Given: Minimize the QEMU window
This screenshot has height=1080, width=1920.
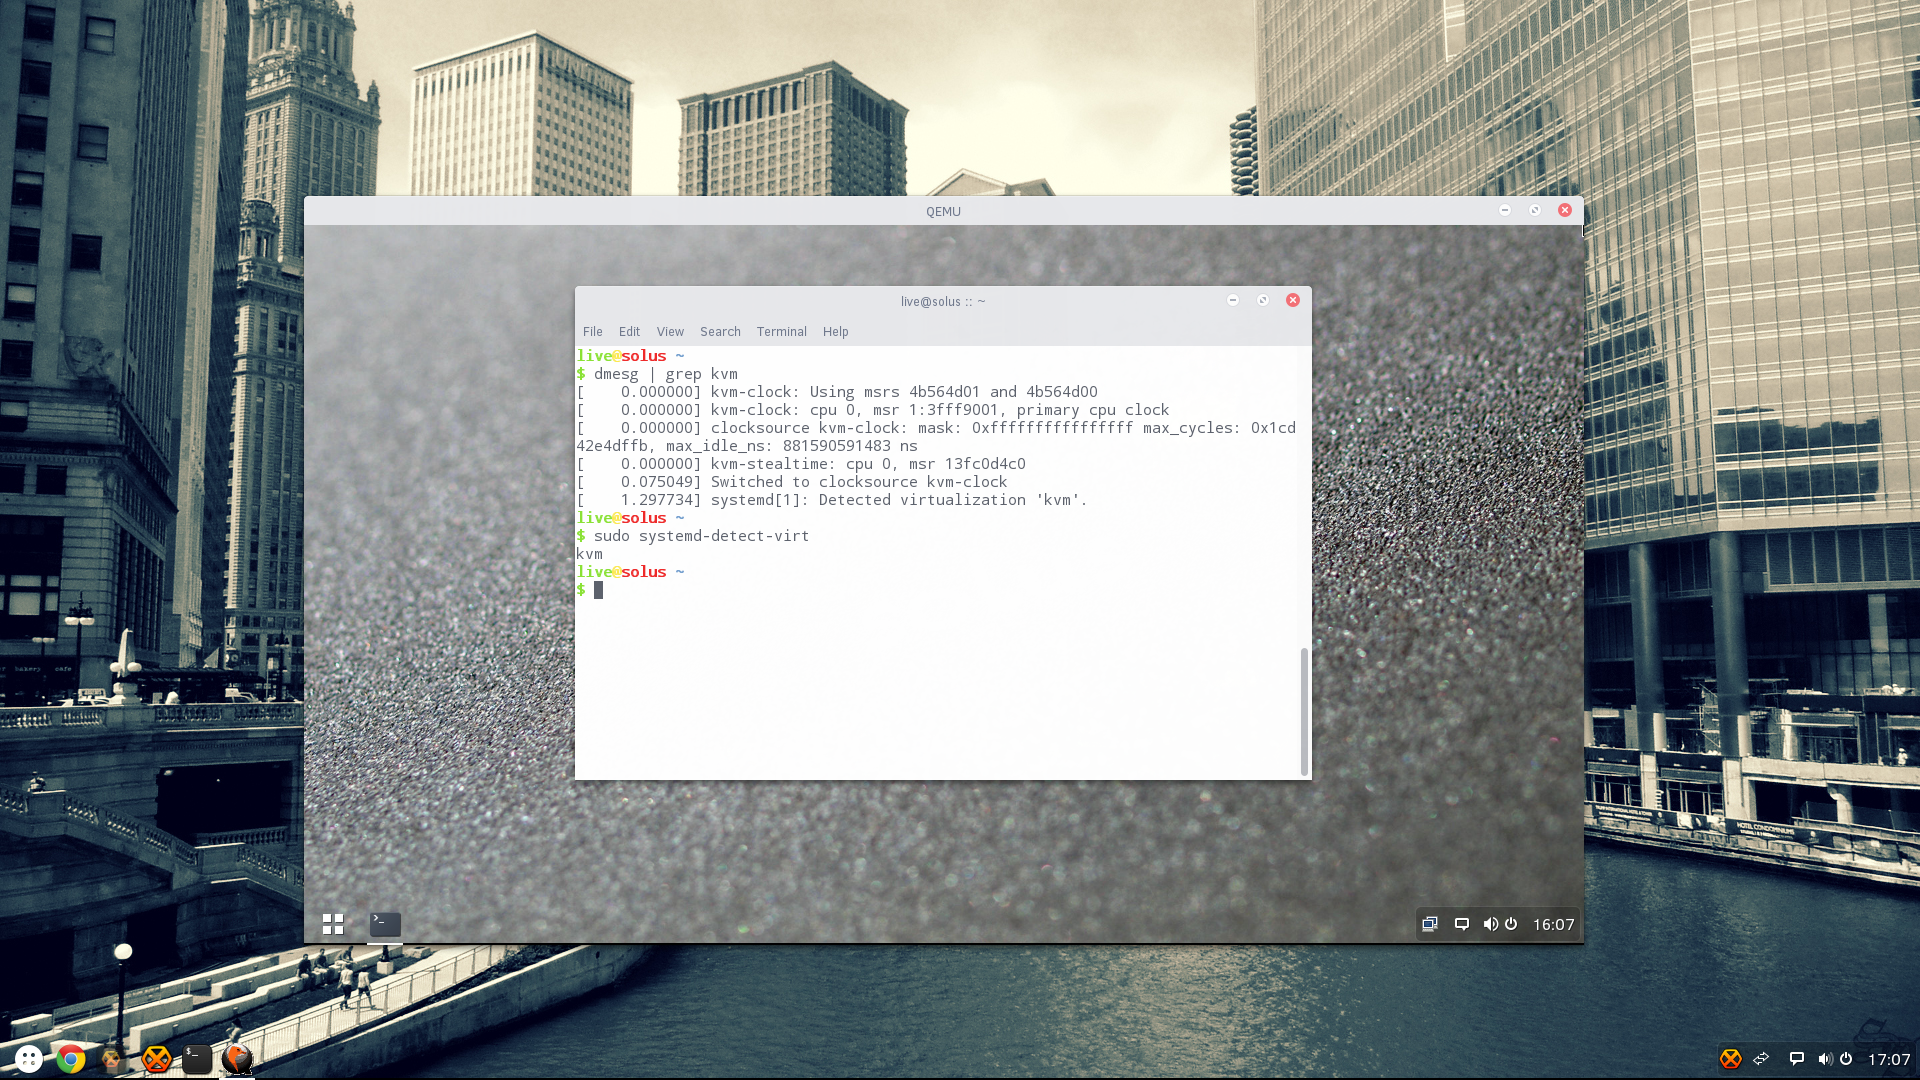Looking at the screenshot, I should 1505,210.
